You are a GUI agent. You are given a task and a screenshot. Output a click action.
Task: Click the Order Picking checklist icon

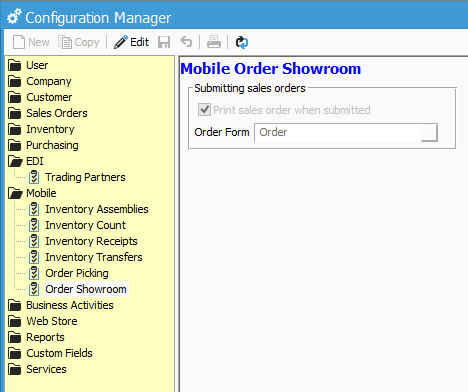(x=34, y=273)
